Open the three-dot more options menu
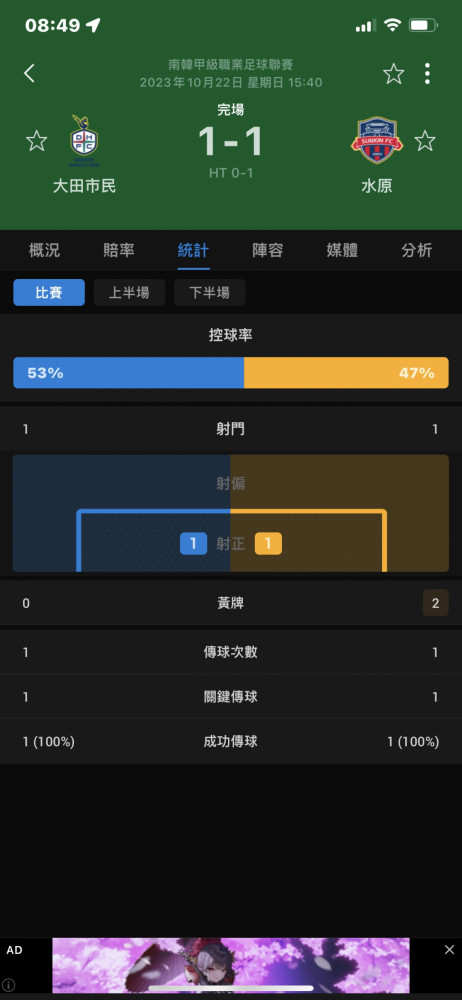Viewport: 462px width, 1000px height. pos(428,74)
